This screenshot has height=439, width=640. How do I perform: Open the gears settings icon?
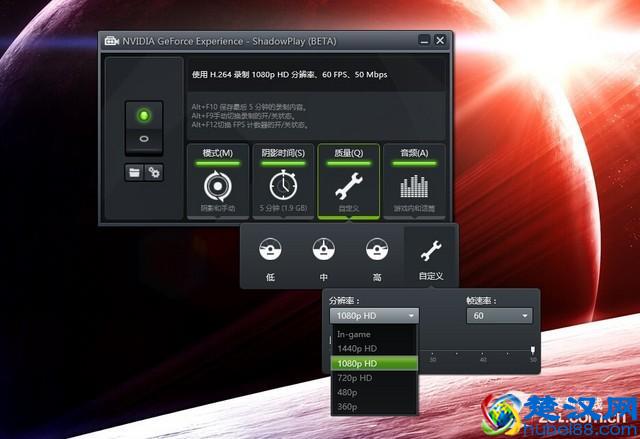click(153, 172)
